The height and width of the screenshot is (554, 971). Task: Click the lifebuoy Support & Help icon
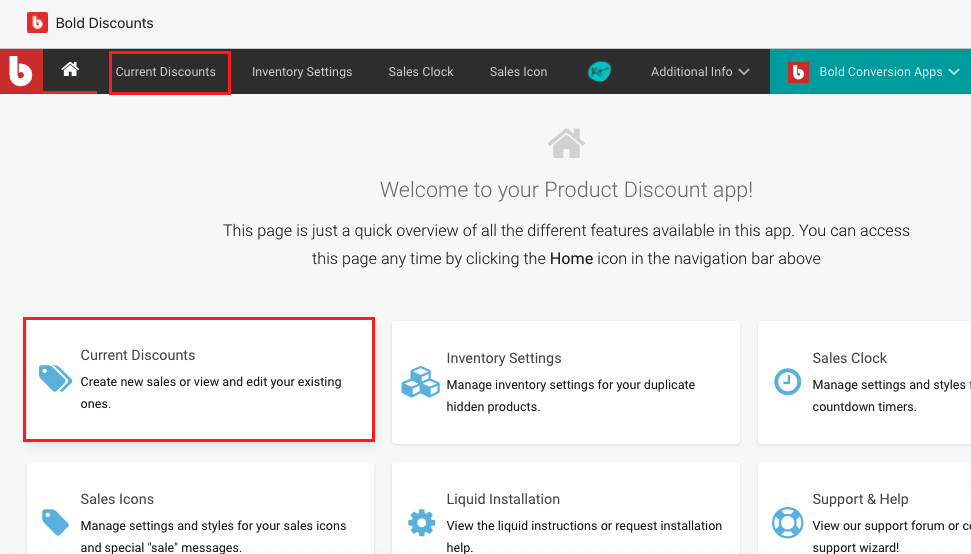pos(787,522)
